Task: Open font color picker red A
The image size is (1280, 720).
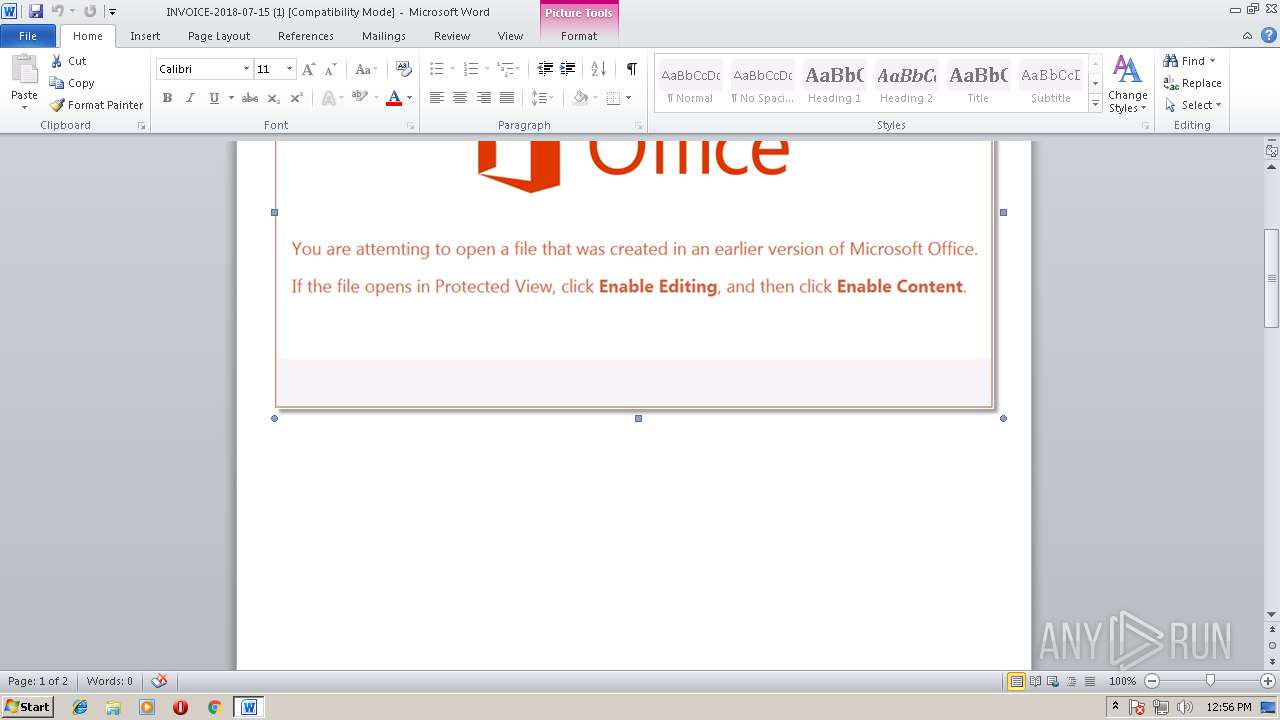Action: point(394,98)
